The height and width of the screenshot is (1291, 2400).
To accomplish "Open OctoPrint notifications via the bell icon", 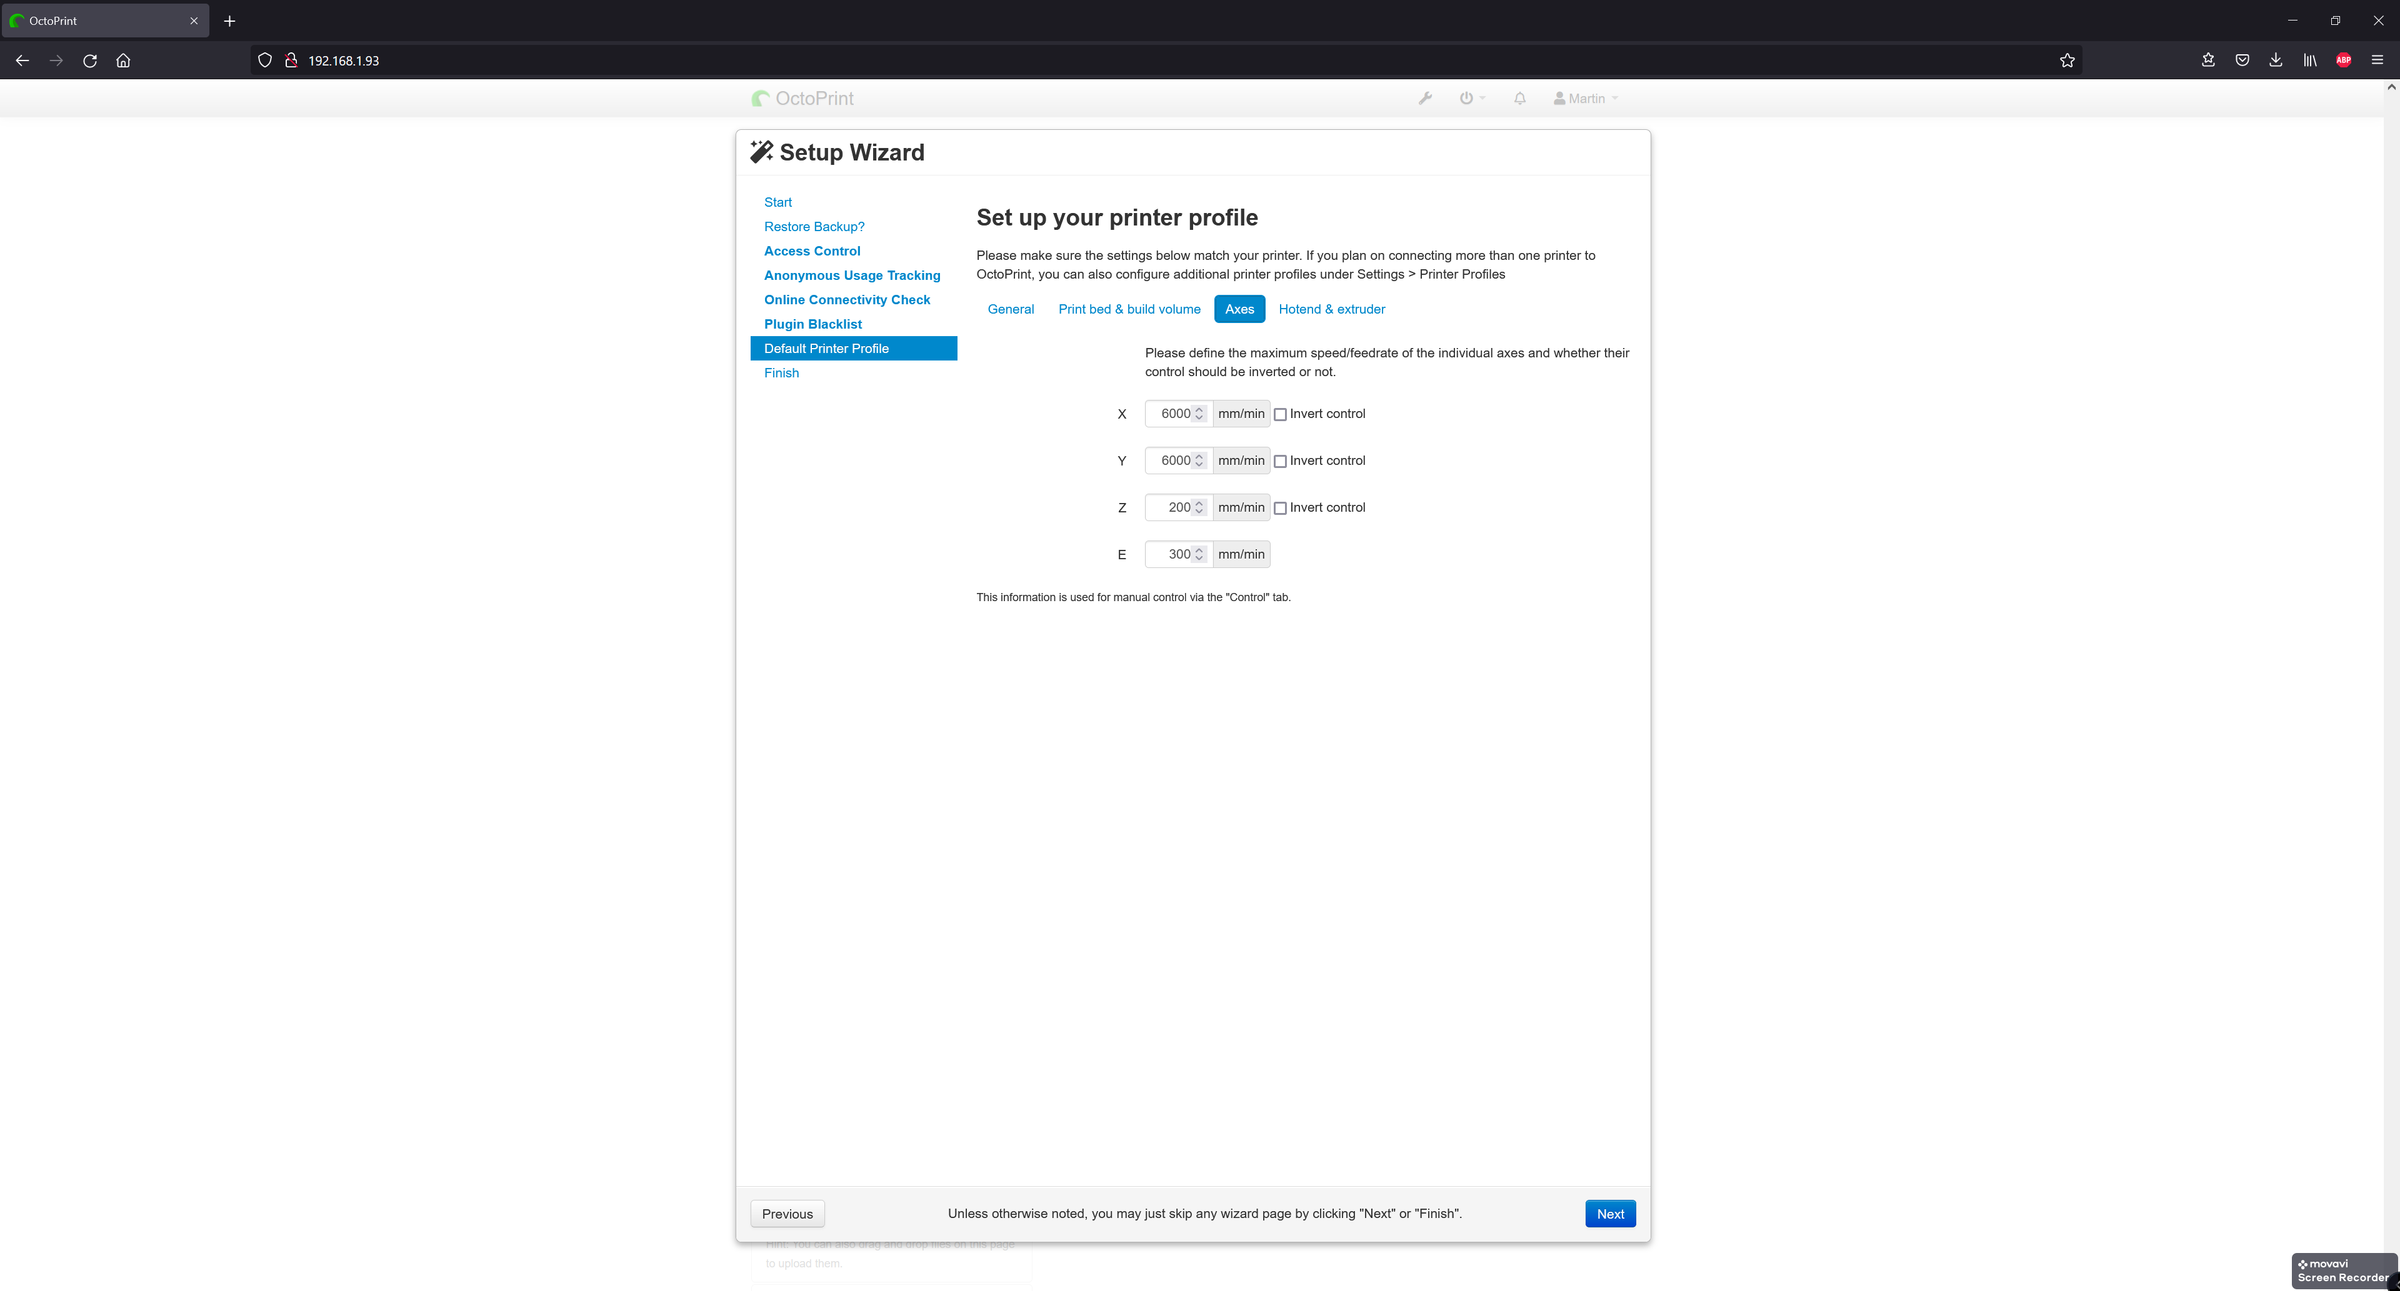I will tap(1519, 97).
